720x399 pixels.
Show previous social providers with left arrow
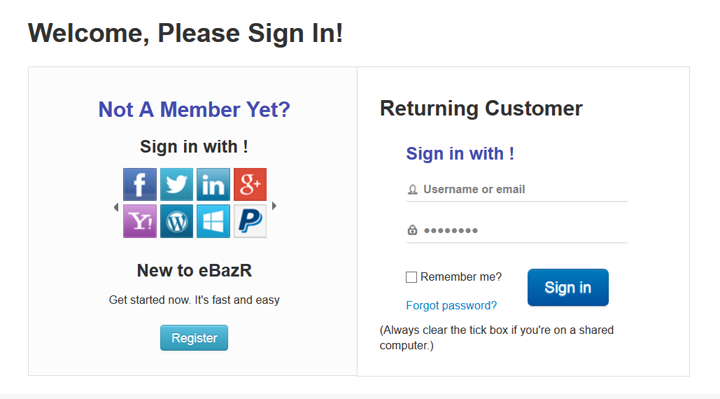116,207
